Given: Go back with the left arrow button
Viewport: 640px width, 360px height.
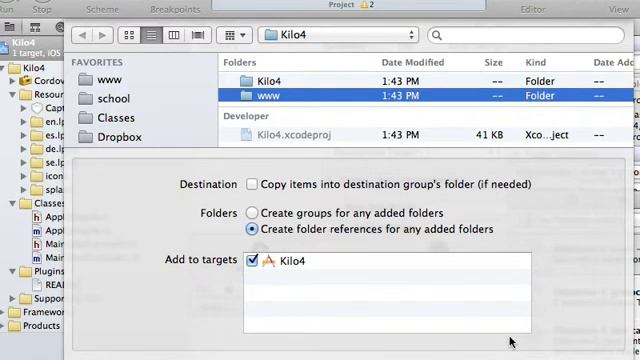Looking at the screenshot, I should [x=82, y=36].
